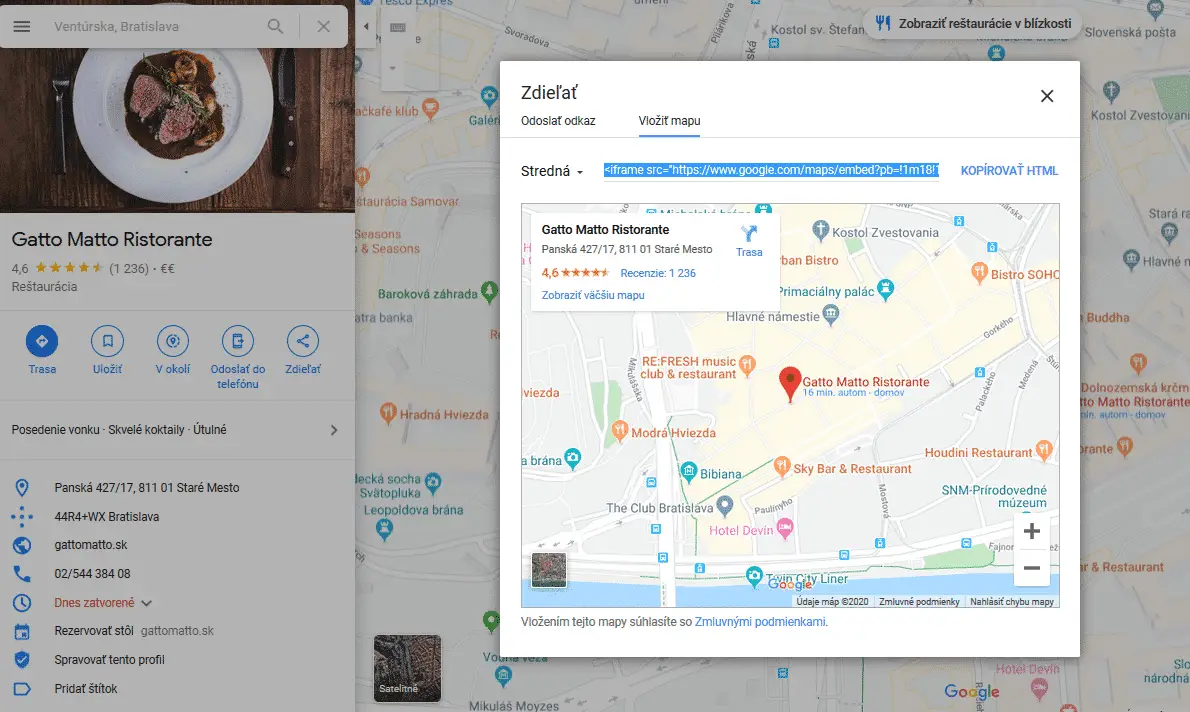Click the keyboard icon near panel toggle

(x=398, y=27)
